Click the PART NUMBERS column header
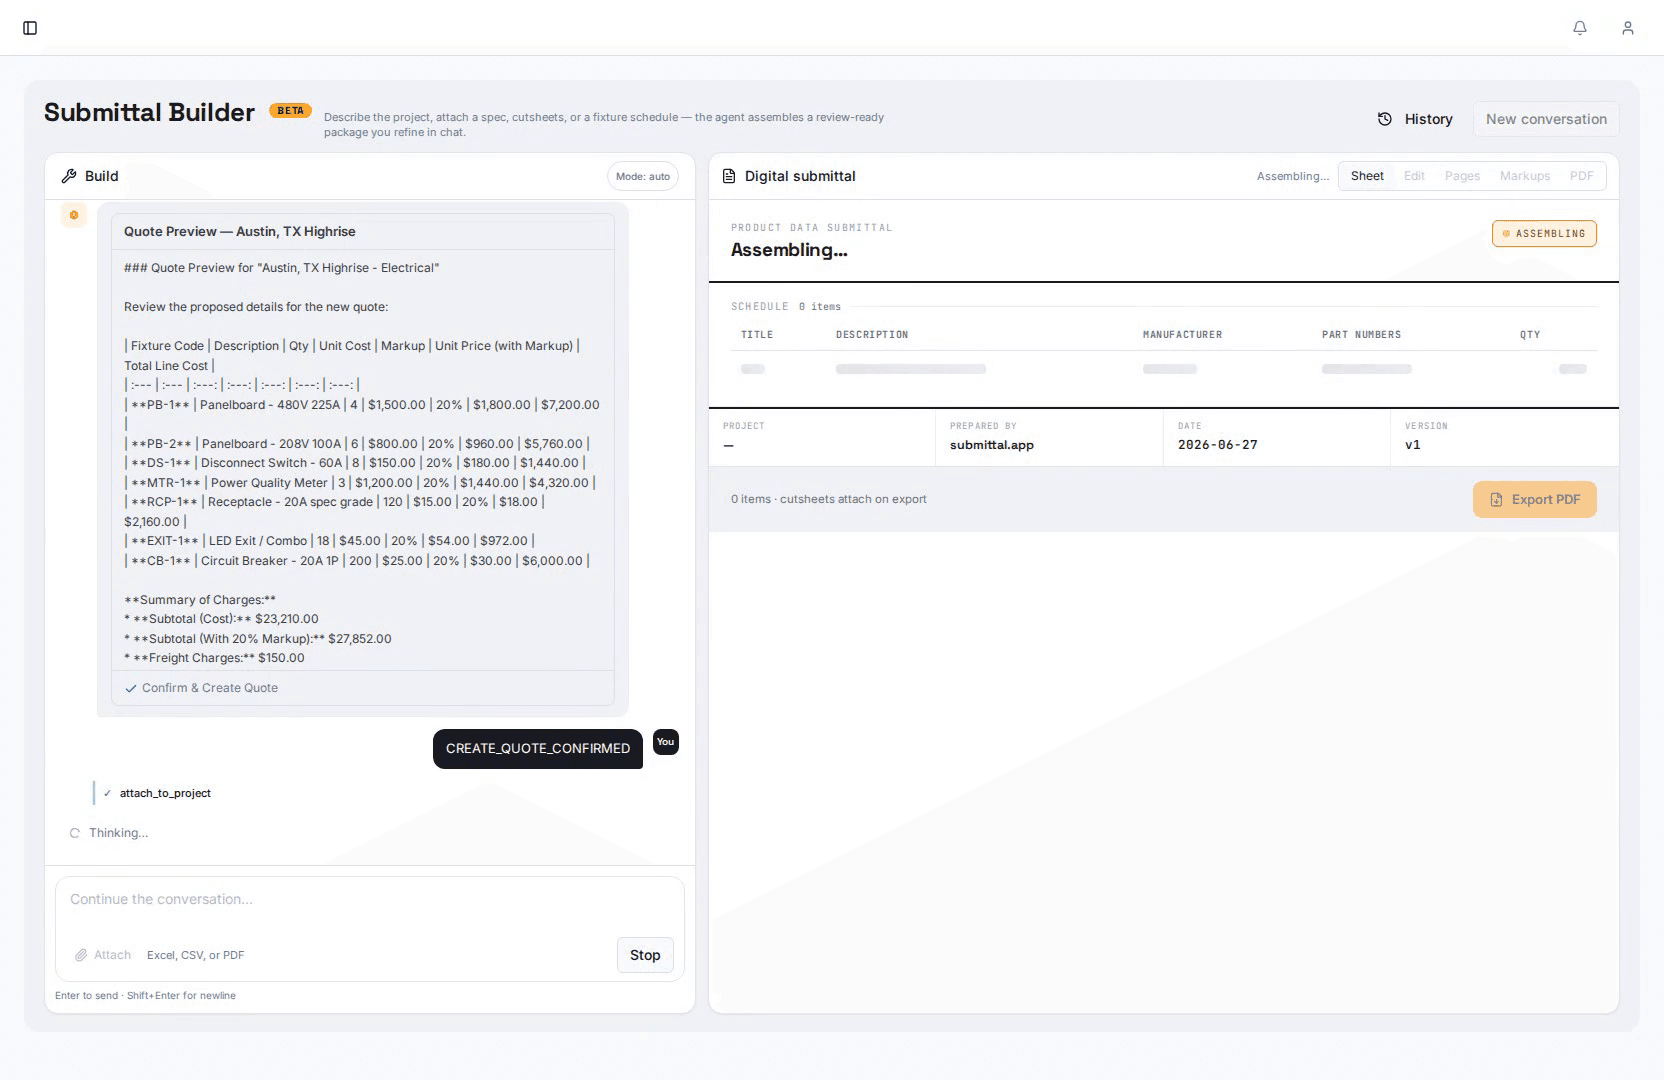The width and height of the screenshot is (1664, 1080). 1361,335
